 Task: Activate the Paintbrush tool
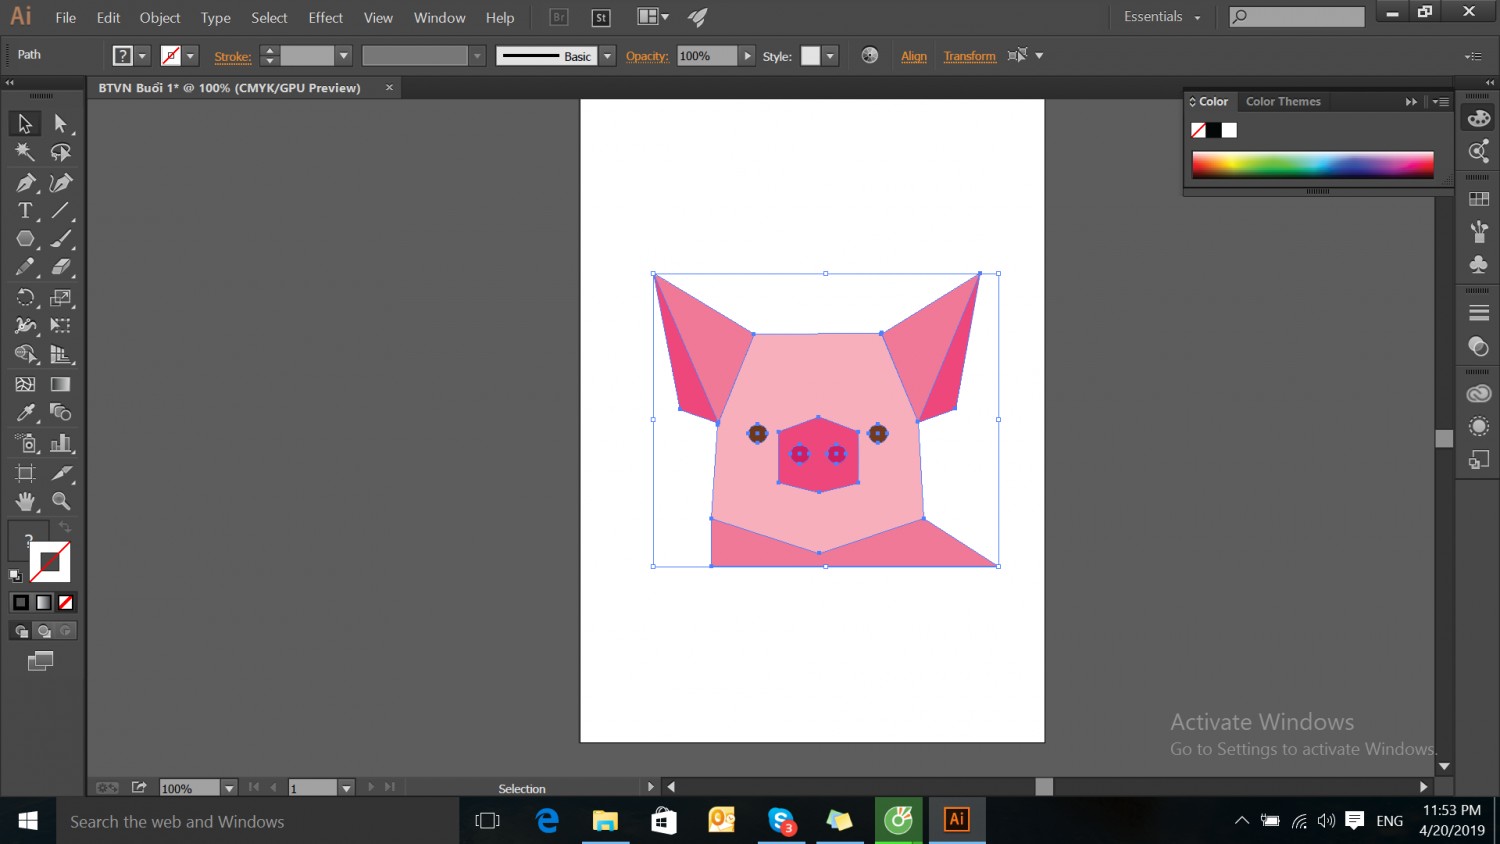pos(61,239)
